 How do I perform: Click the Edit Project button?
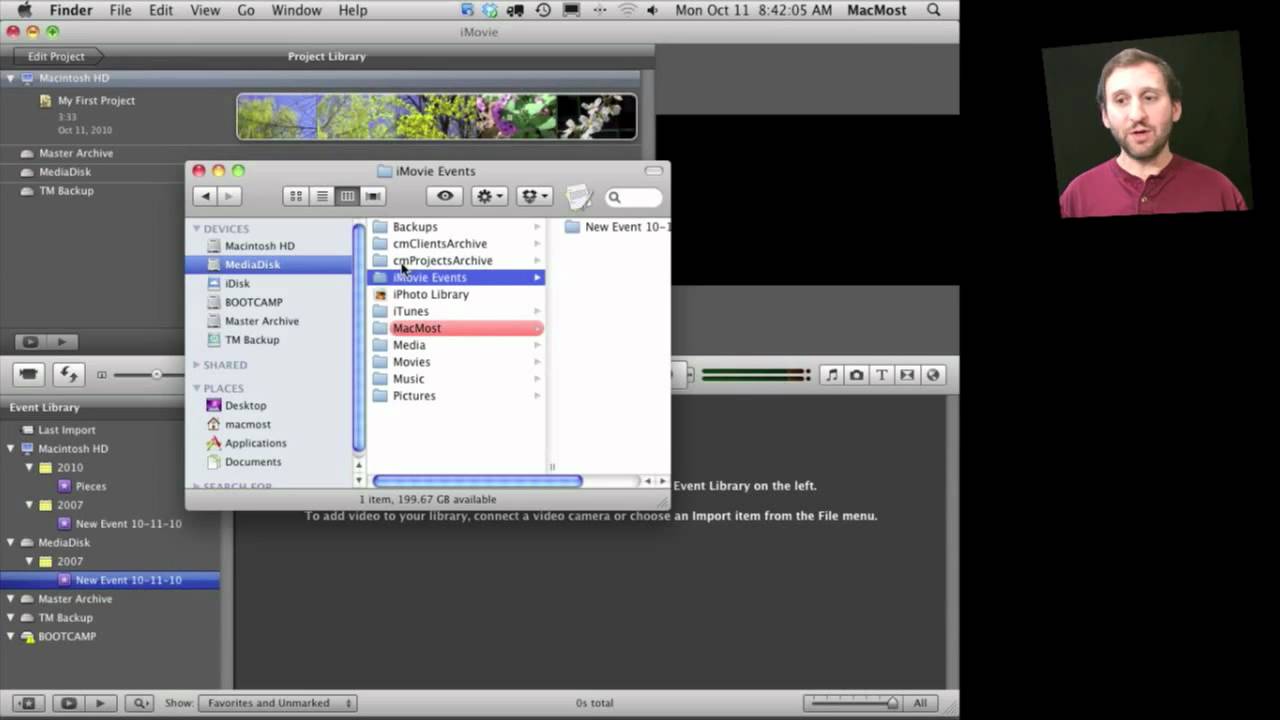[56, 56]
